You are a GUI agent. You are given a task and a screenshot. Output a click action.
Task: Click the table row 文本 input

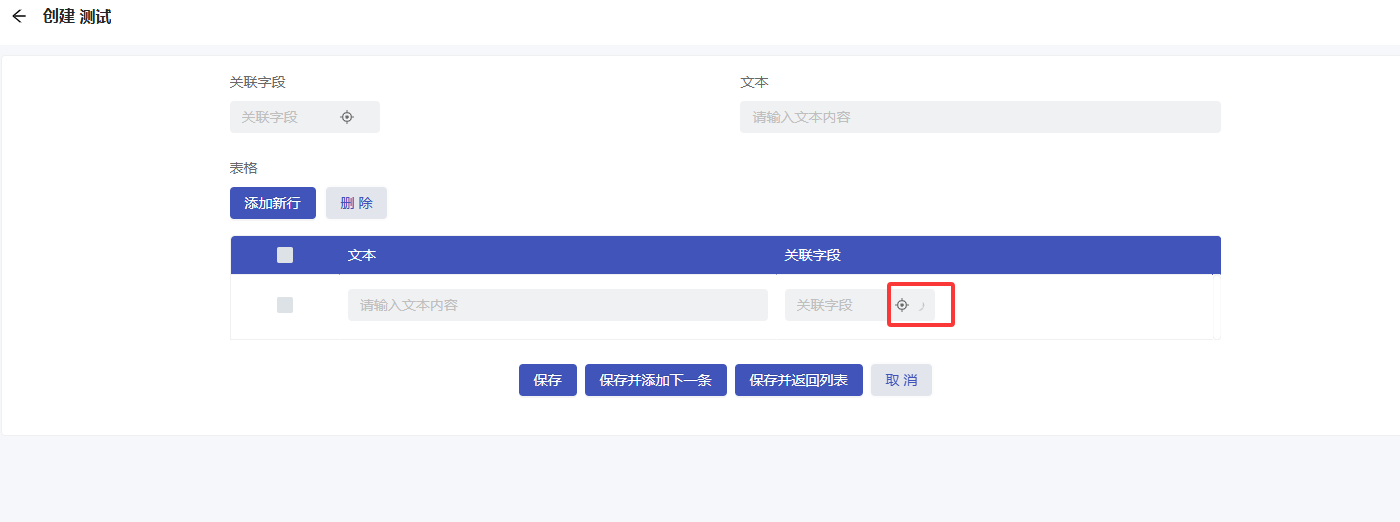coord(557,305)
